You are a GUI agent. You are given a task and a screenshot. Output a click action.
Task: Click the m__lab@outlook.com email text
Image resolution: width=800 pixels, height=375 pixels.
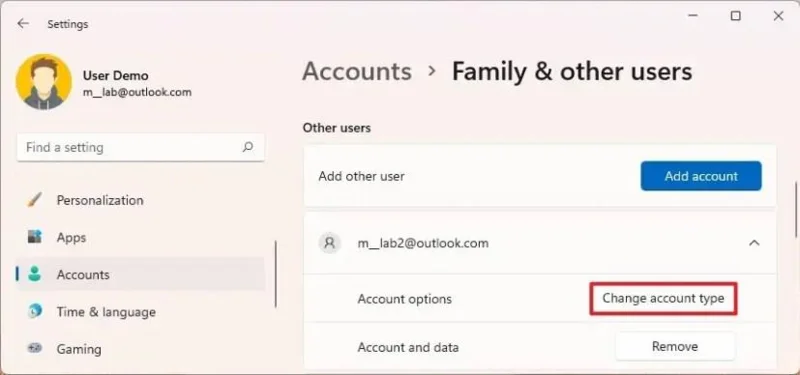tap(137, 92)
